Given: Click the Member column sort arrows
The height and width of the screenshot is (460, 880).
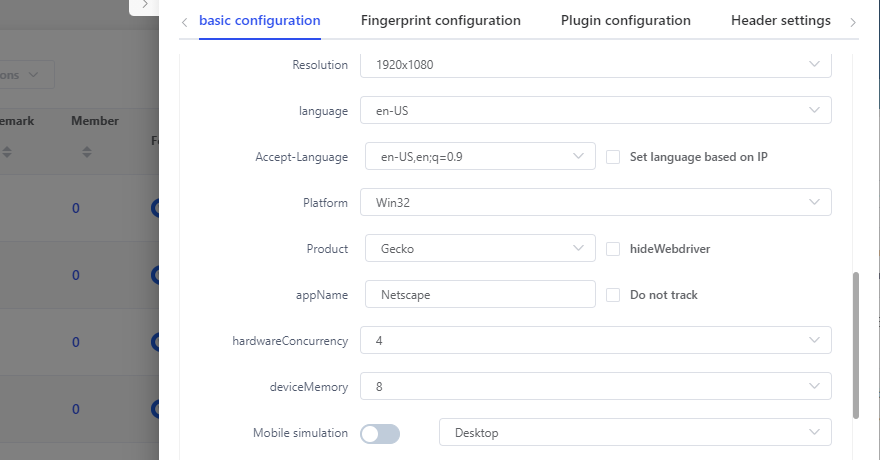Looking at the screenshot, I should [87, 152].
